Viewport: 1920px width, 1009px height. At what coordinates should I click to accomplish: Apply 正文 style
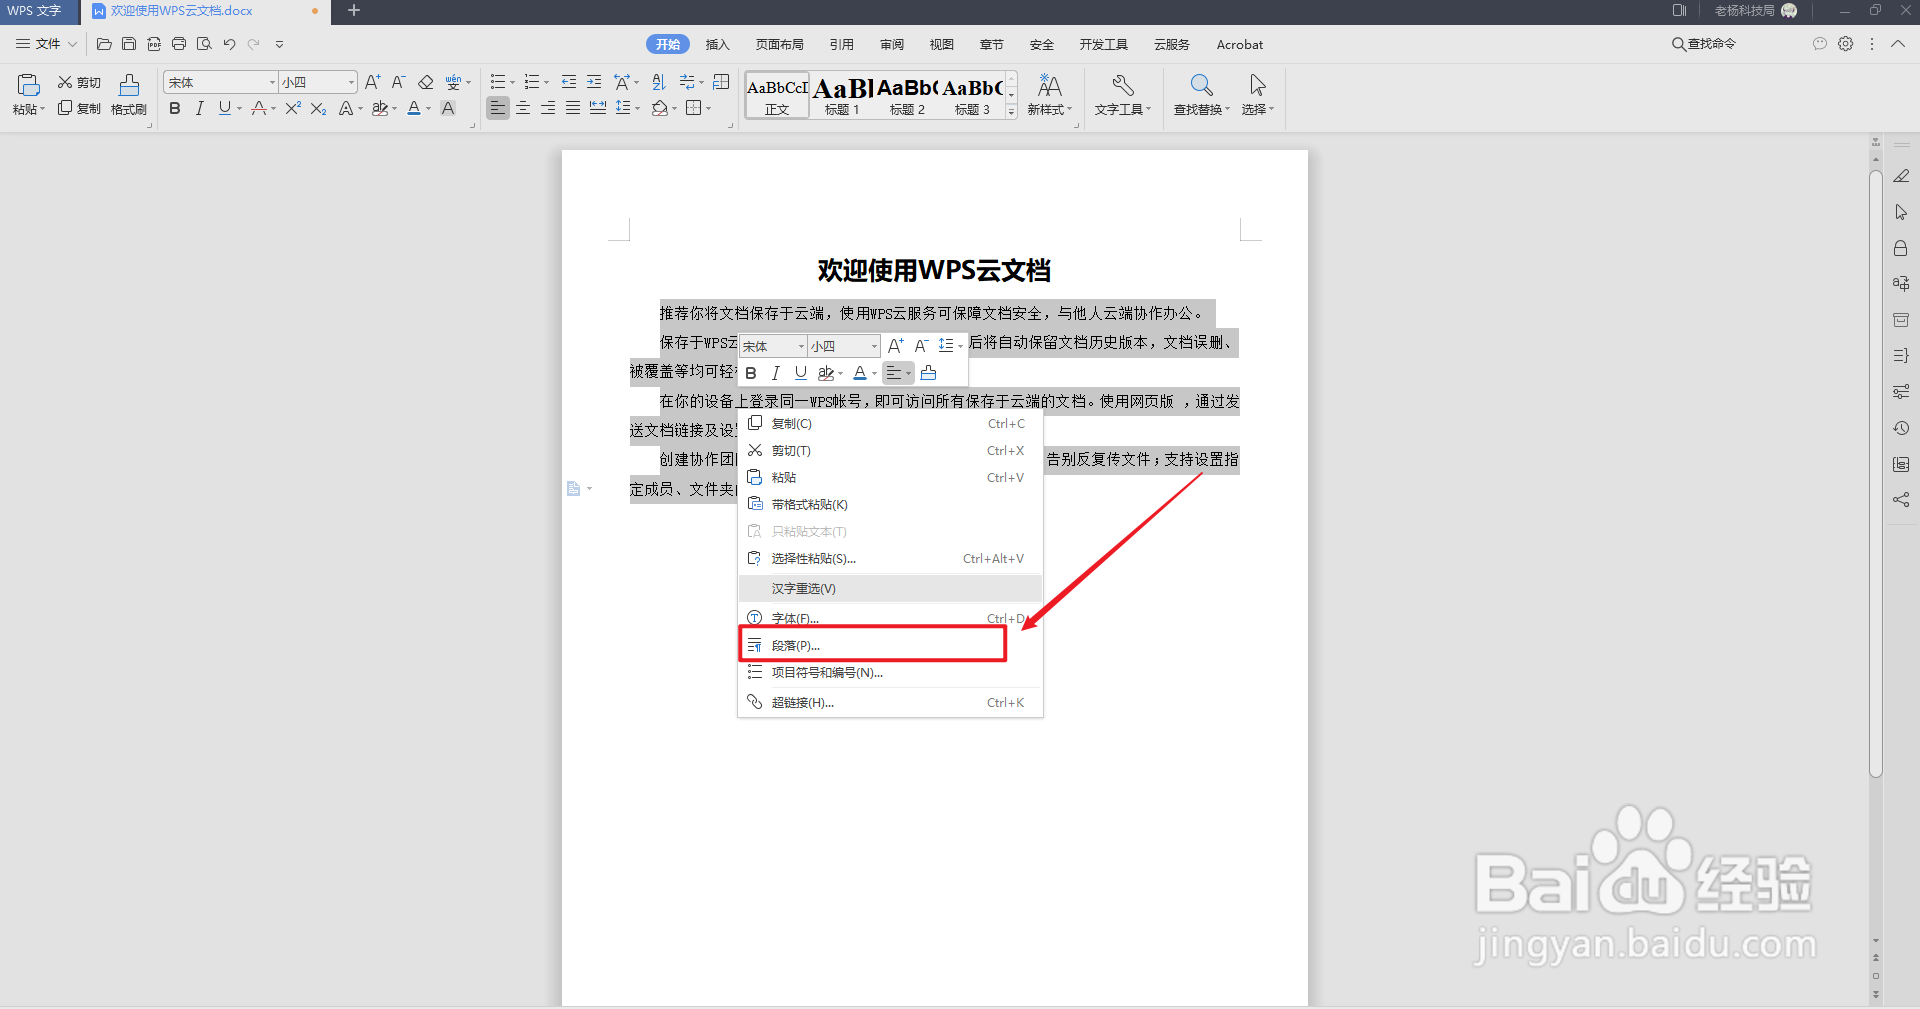point(777,95)
